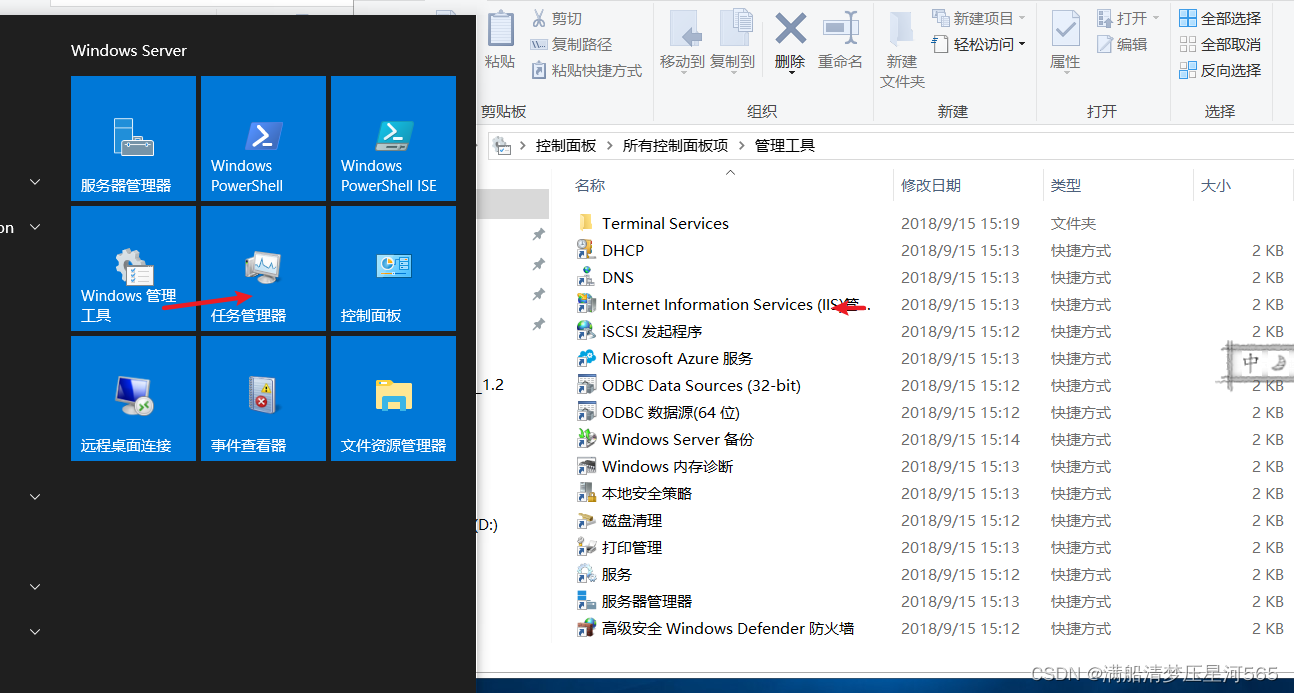Select the Windows 内存诊断 shortcut icon
This screenshot has width=1294, height=693.
[x=586, y=466]
